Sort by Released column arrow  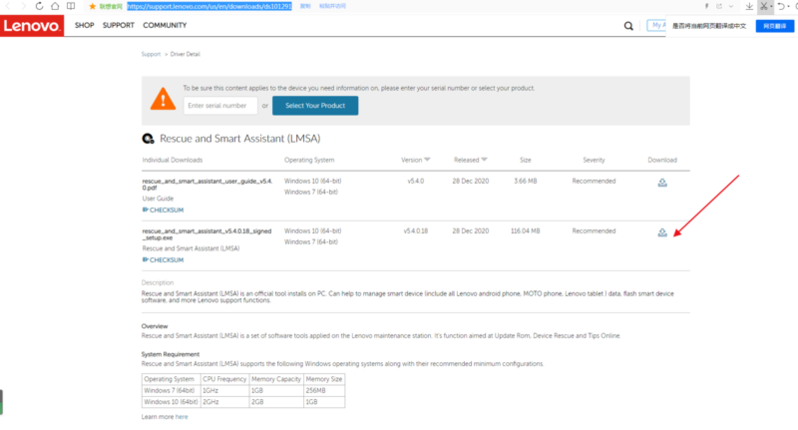485,160
